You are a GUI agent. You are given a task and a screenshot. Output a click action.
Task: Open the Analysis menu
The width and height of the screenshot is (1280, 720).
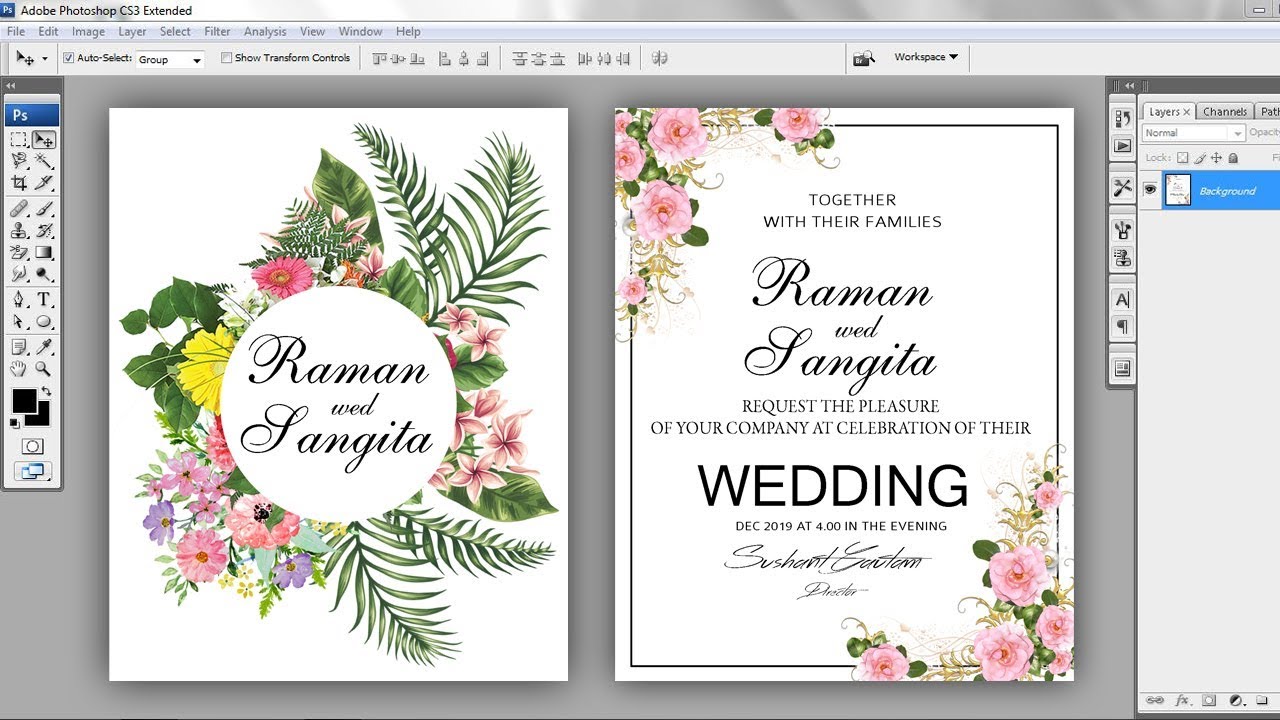click(265, 32)
